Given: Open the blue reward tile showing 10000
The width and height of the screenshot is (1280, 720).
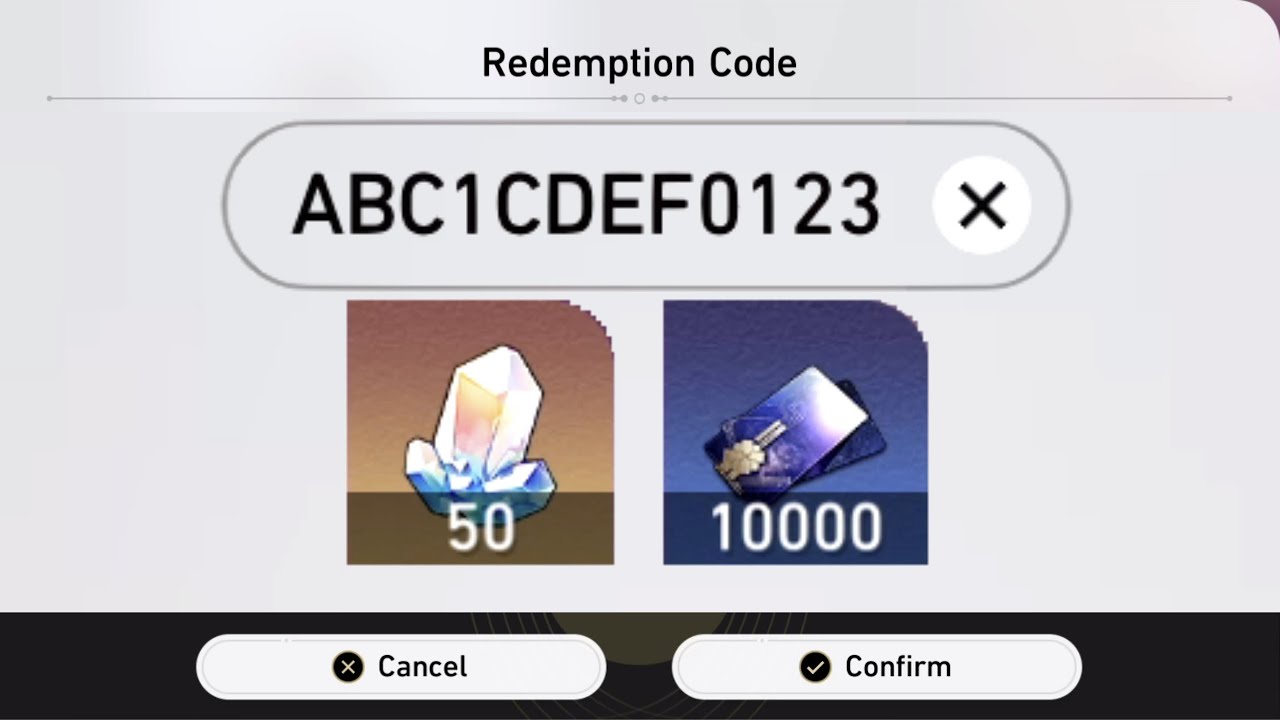Looking at the screenshot, I should pos(796,432).
